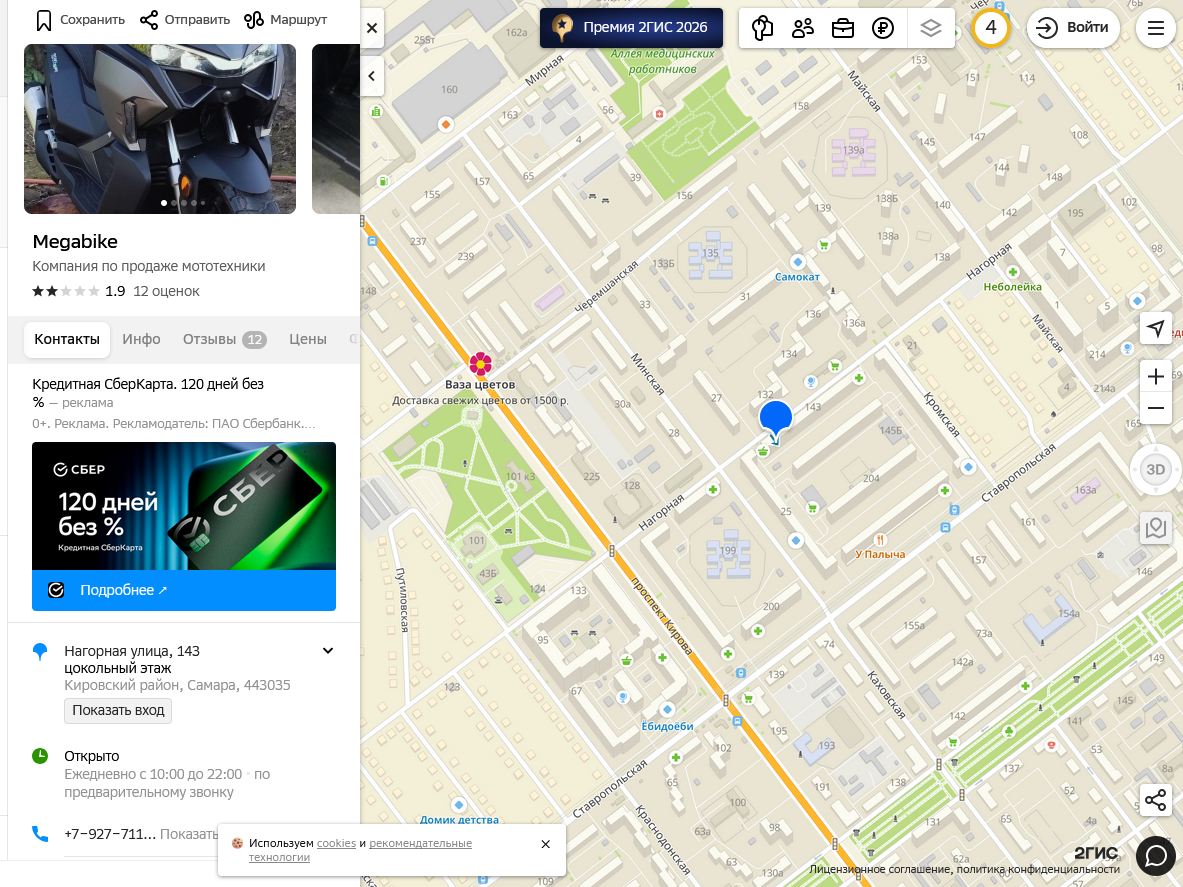Open the Megabike scooter photo thumbnail

160,129
